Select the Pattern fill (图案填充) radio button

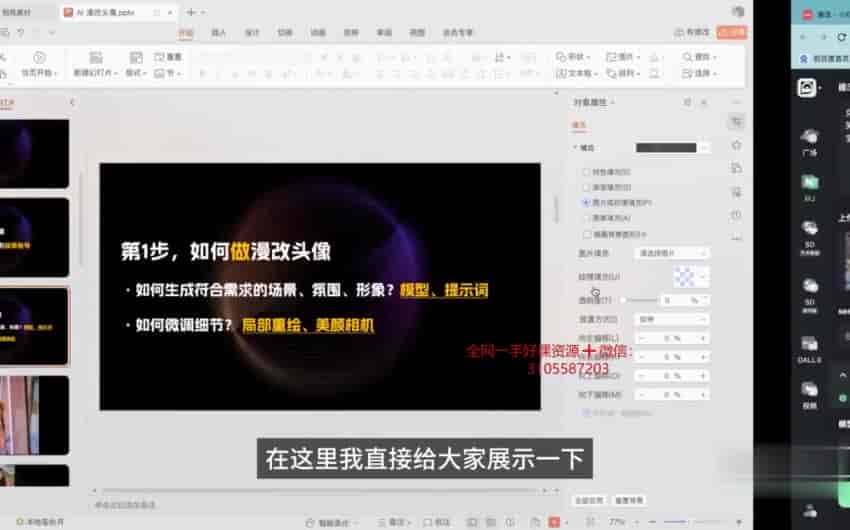click(x=585, y=218)
